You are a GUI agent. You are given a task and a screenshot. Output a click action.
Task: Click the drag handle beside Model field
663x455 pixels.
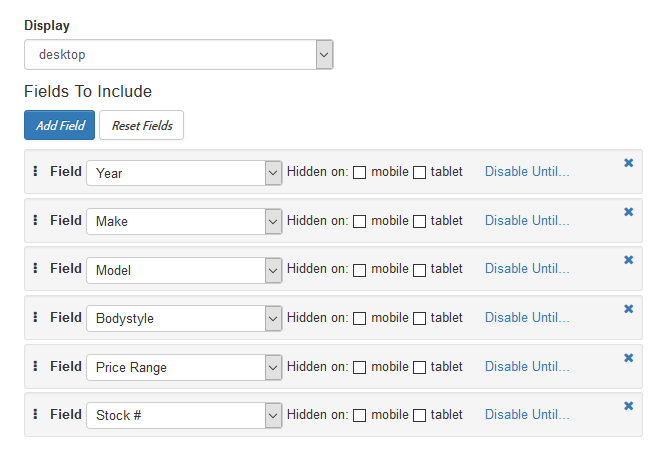(x=35, y=268)
